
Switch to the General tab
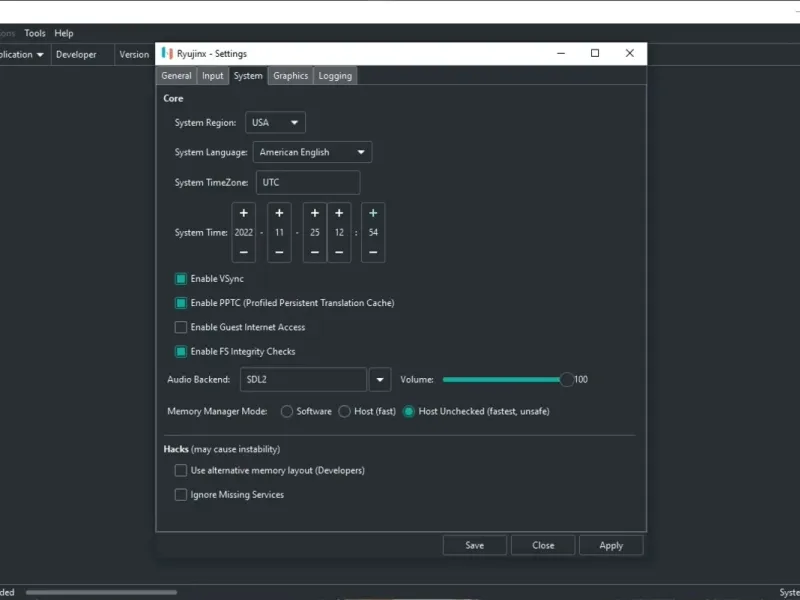[x=177, y=76]
